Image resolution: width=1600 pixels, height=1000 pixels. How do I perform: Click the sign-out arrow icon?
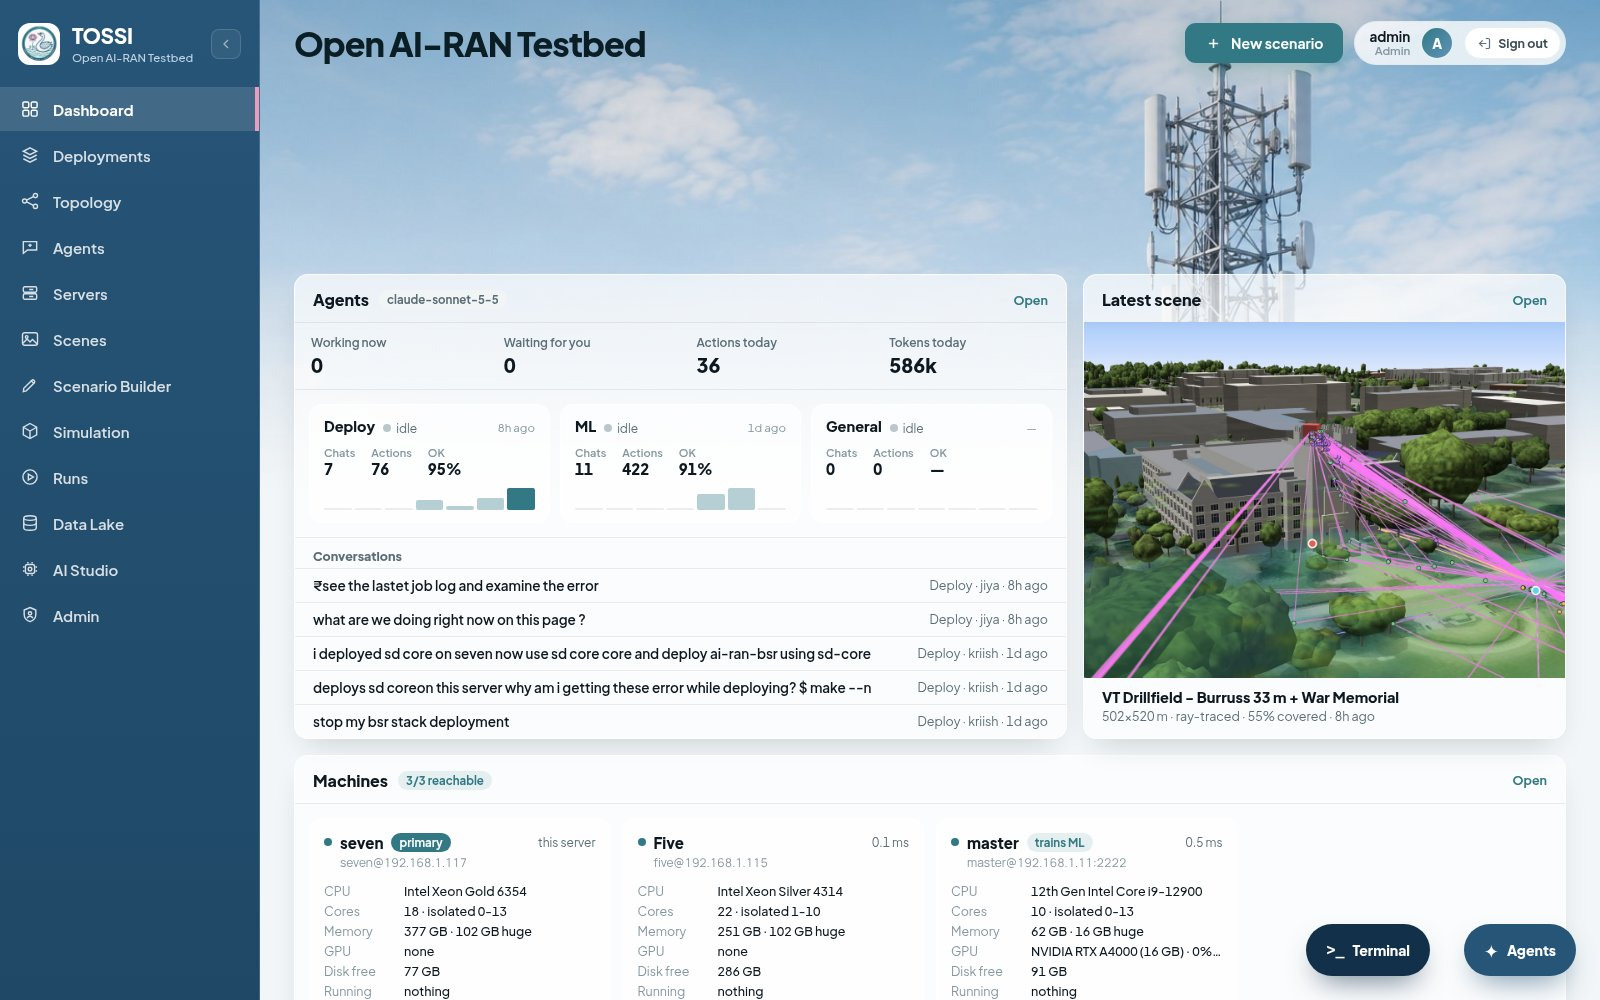pyautogui.click(x=1484, y=44)
